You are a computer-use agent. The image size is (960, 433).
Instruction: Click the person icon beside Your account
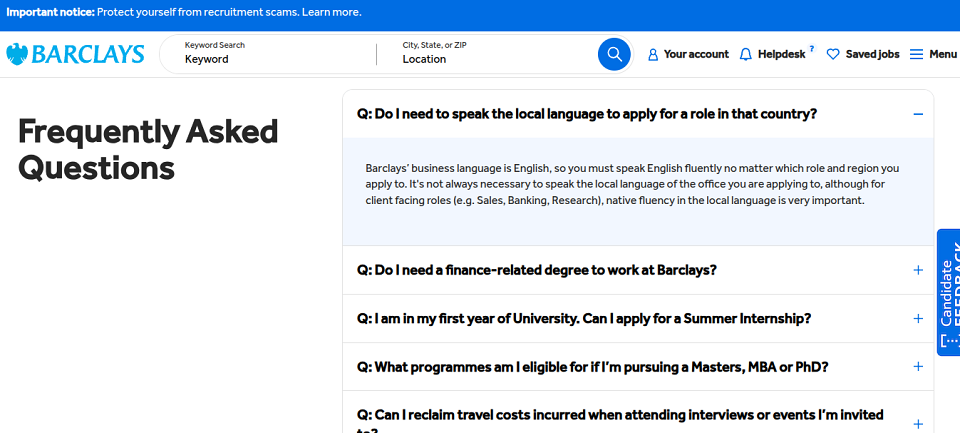click(x=653, y=55)
